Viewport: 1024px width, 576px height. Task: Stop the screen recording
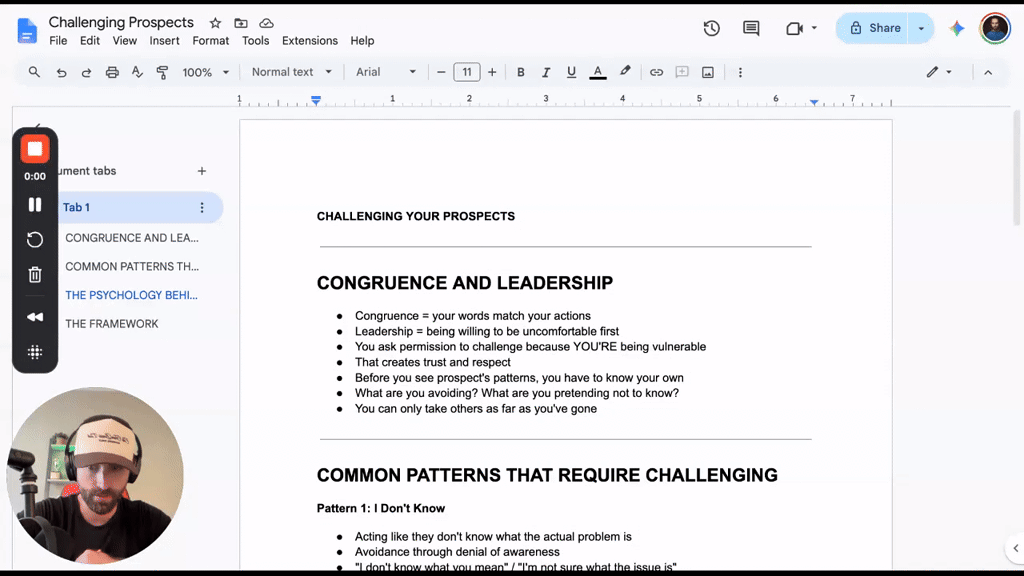(x=35, y=149)
